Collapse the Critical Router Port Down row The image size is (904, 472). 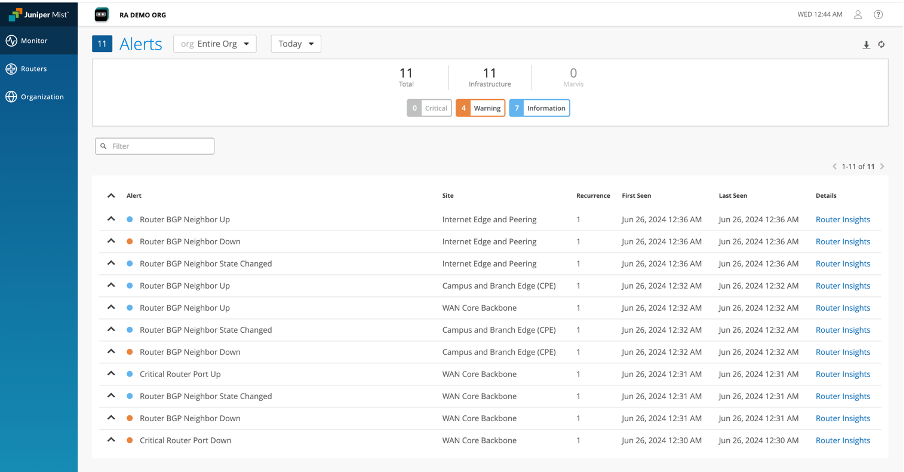click(x=110, y=440)
